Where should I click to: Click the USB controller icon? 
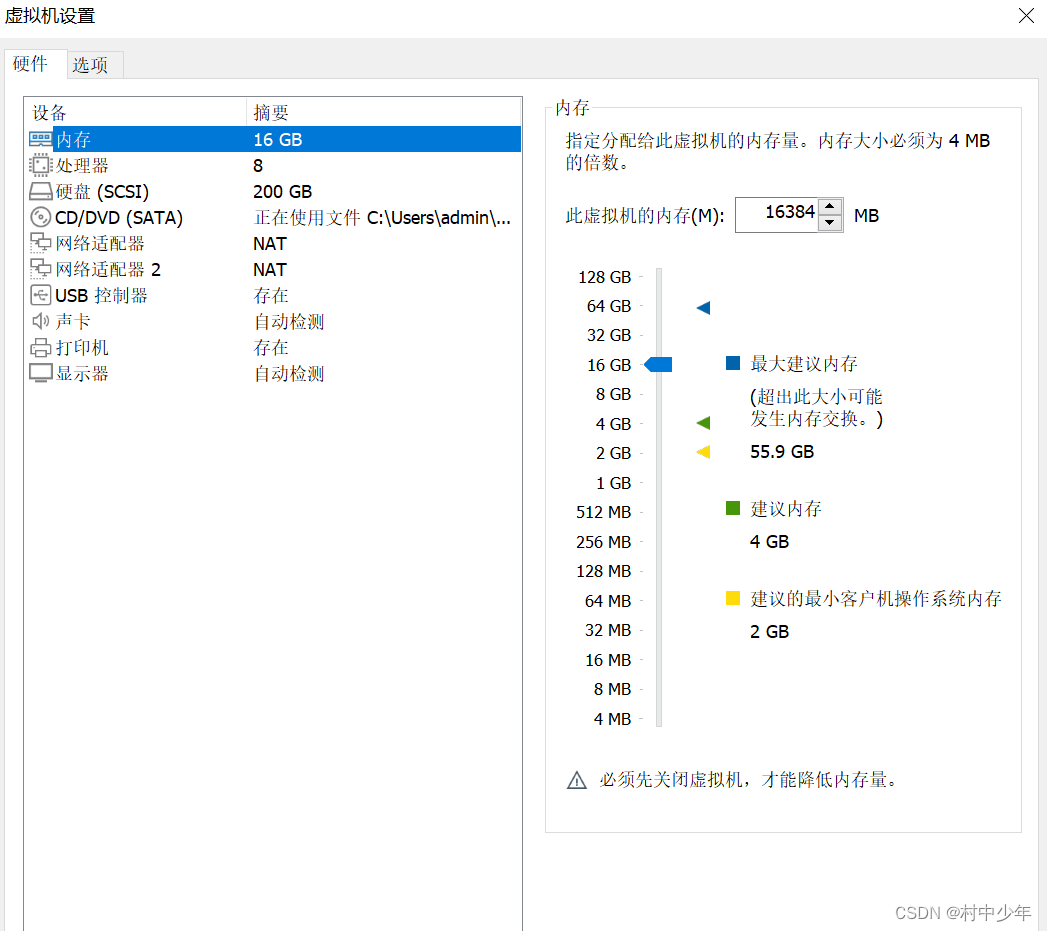coord(40,295)
